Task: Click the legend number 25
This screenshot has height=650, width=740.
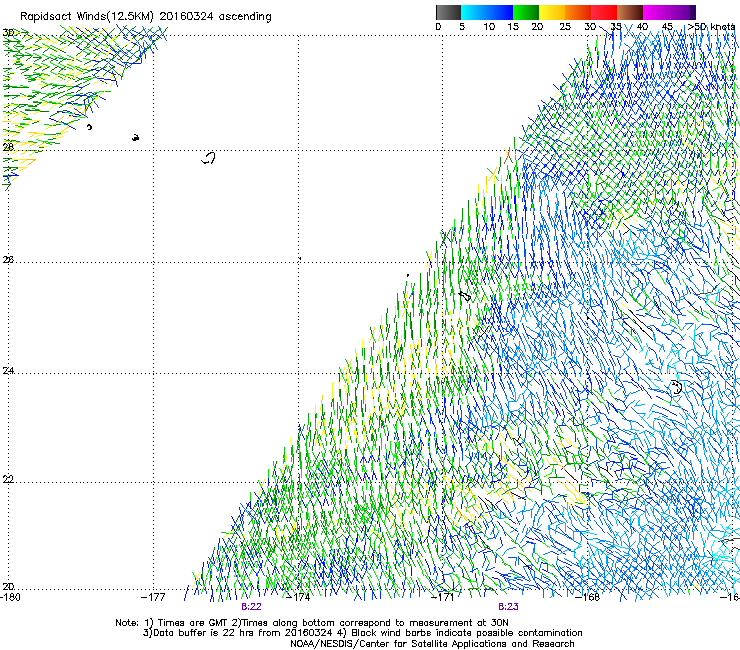Action: (565, 26)
